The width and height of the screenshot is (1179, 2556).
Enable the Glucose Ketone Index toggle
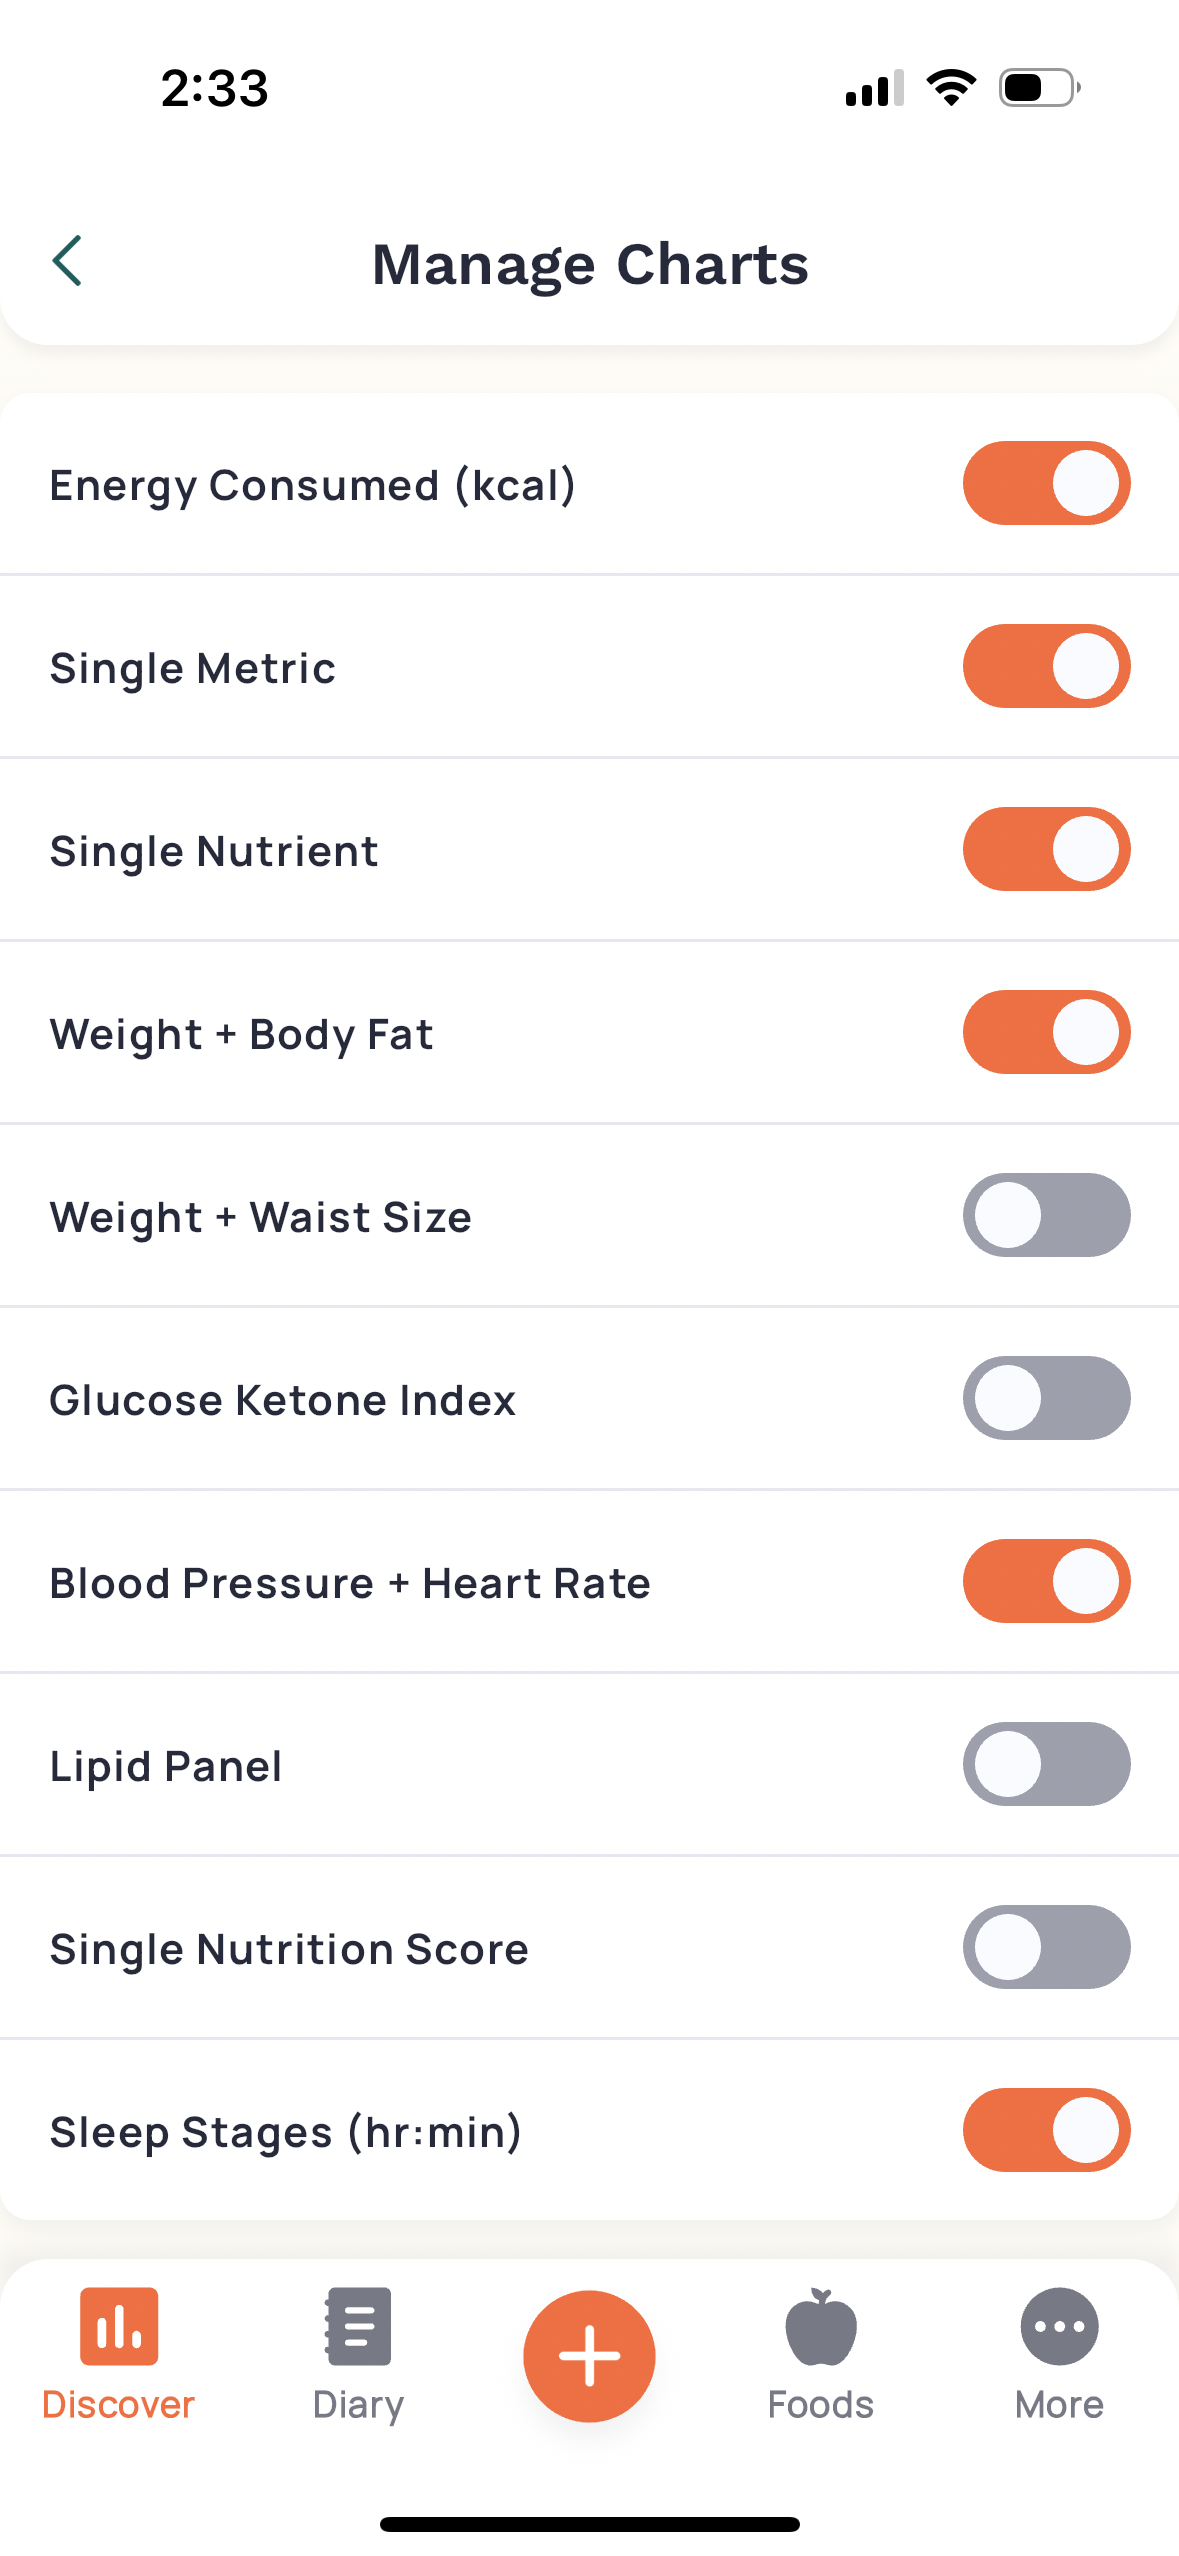1046,1398
